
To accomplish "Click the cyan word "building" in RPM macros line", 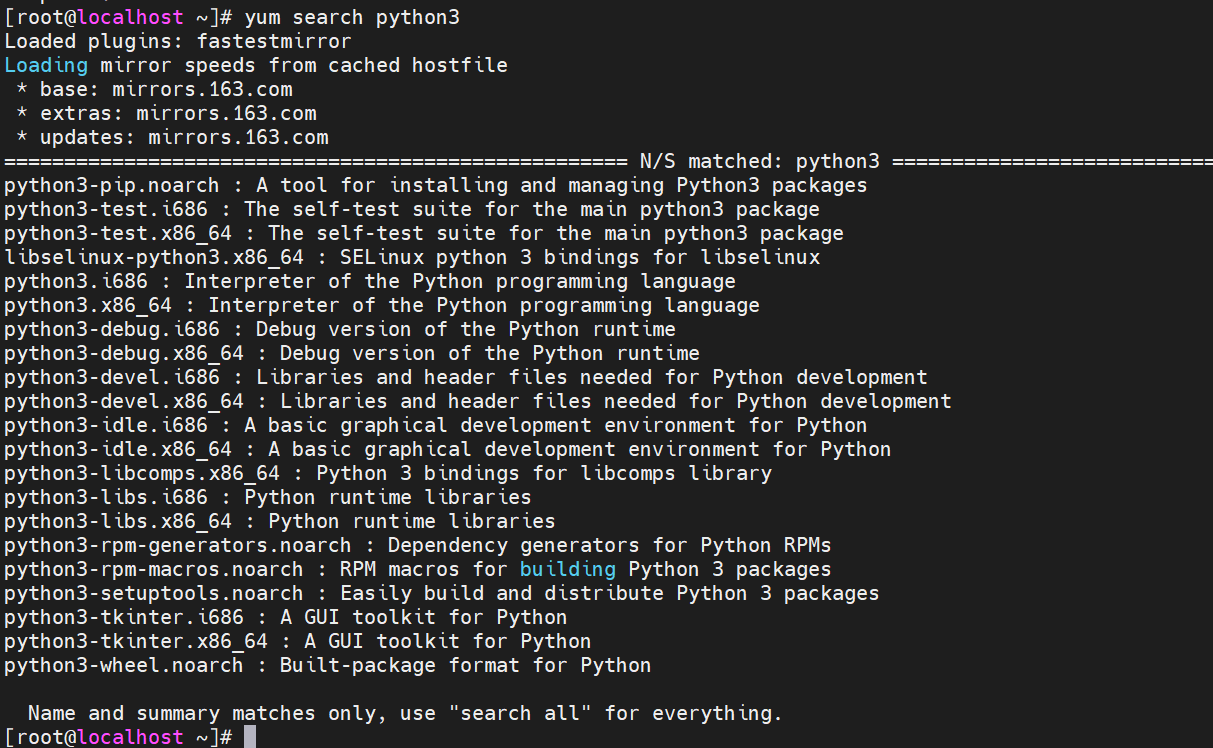I will [567, 569].
